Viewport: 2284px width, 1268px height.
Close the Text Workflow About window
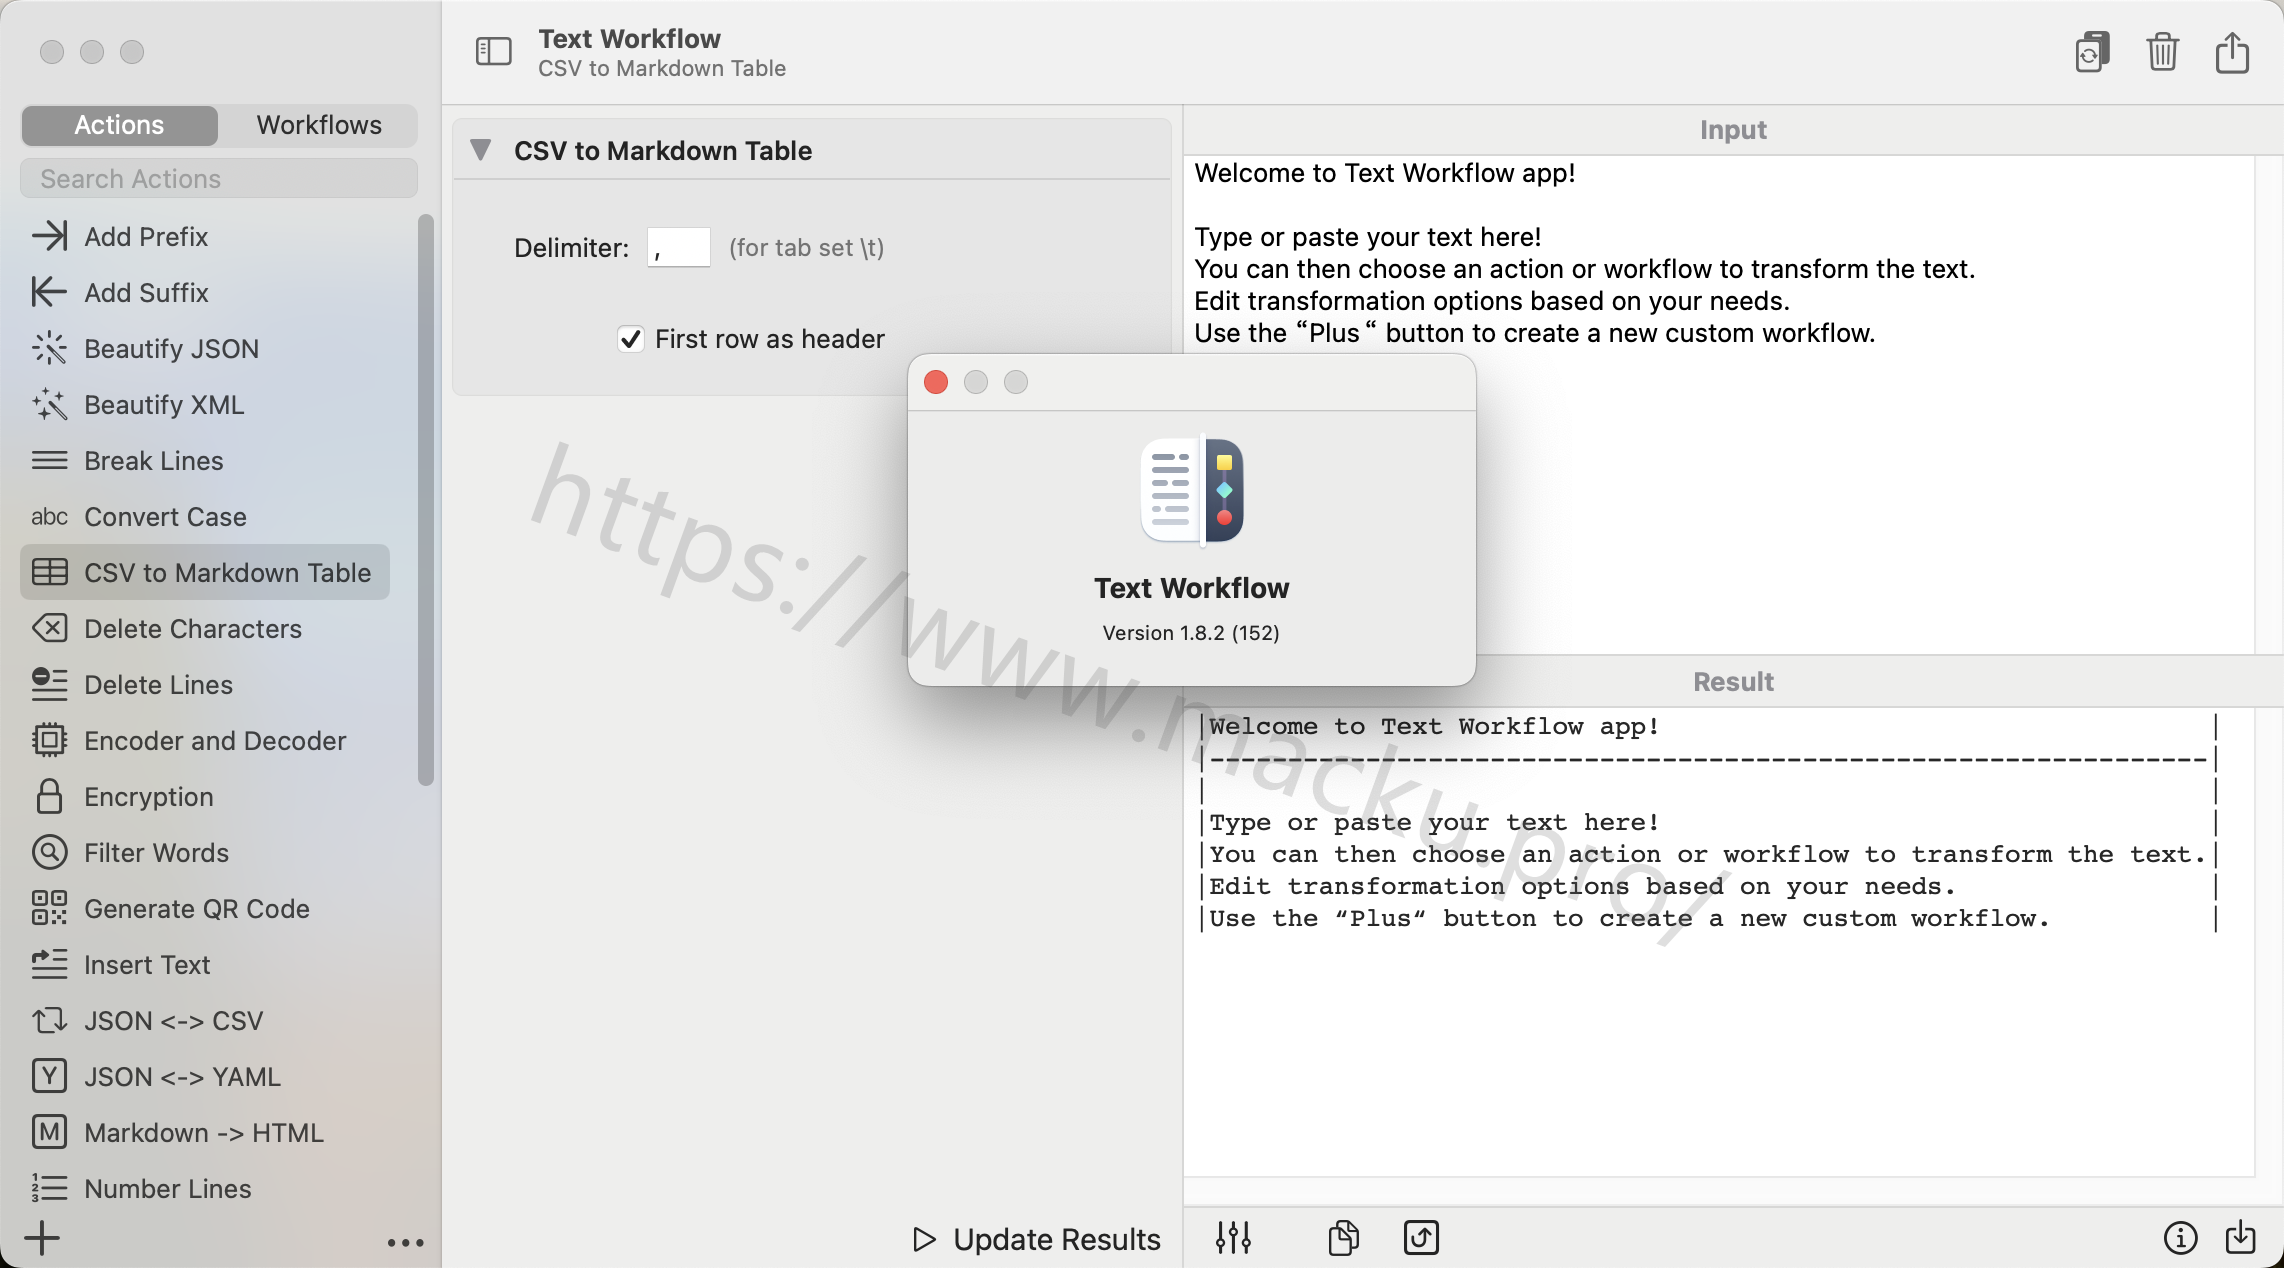[936, 382]
